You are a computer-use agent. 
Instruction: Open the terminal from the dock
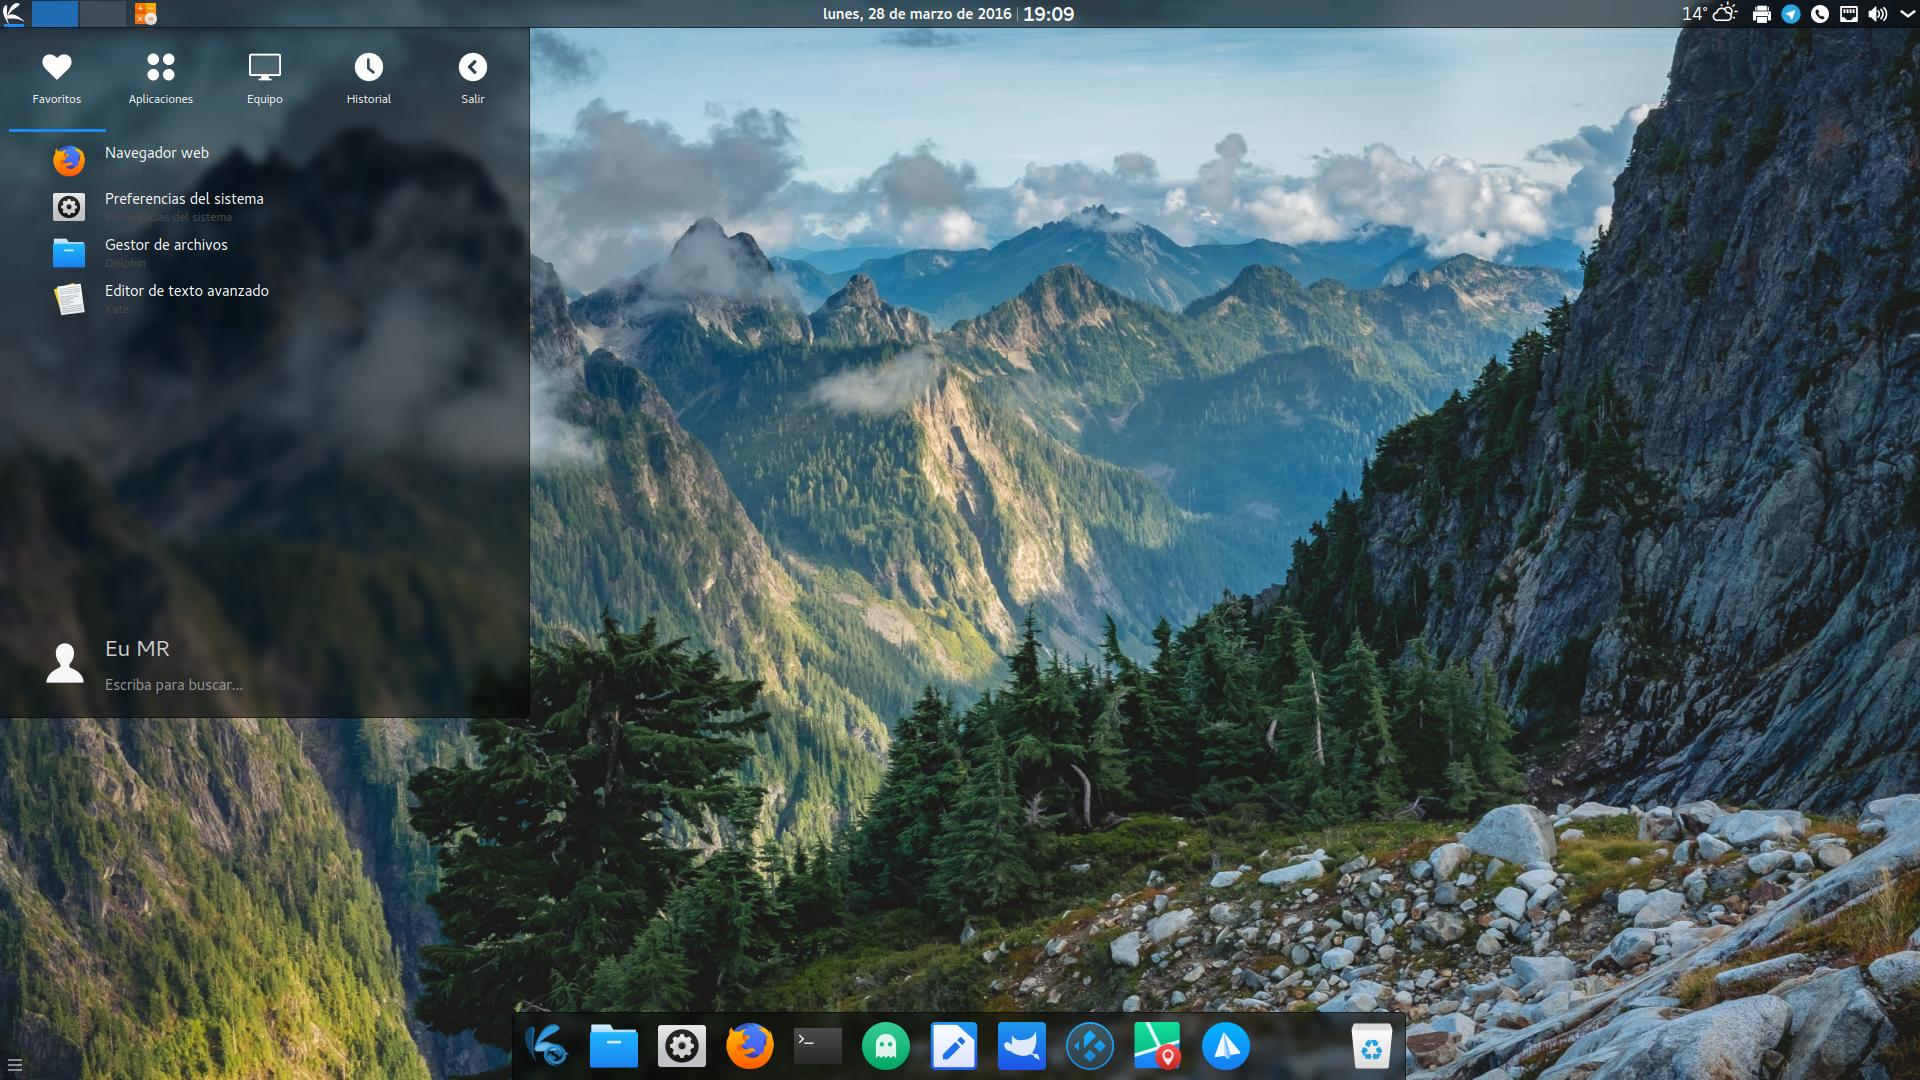pos(818,1046)
